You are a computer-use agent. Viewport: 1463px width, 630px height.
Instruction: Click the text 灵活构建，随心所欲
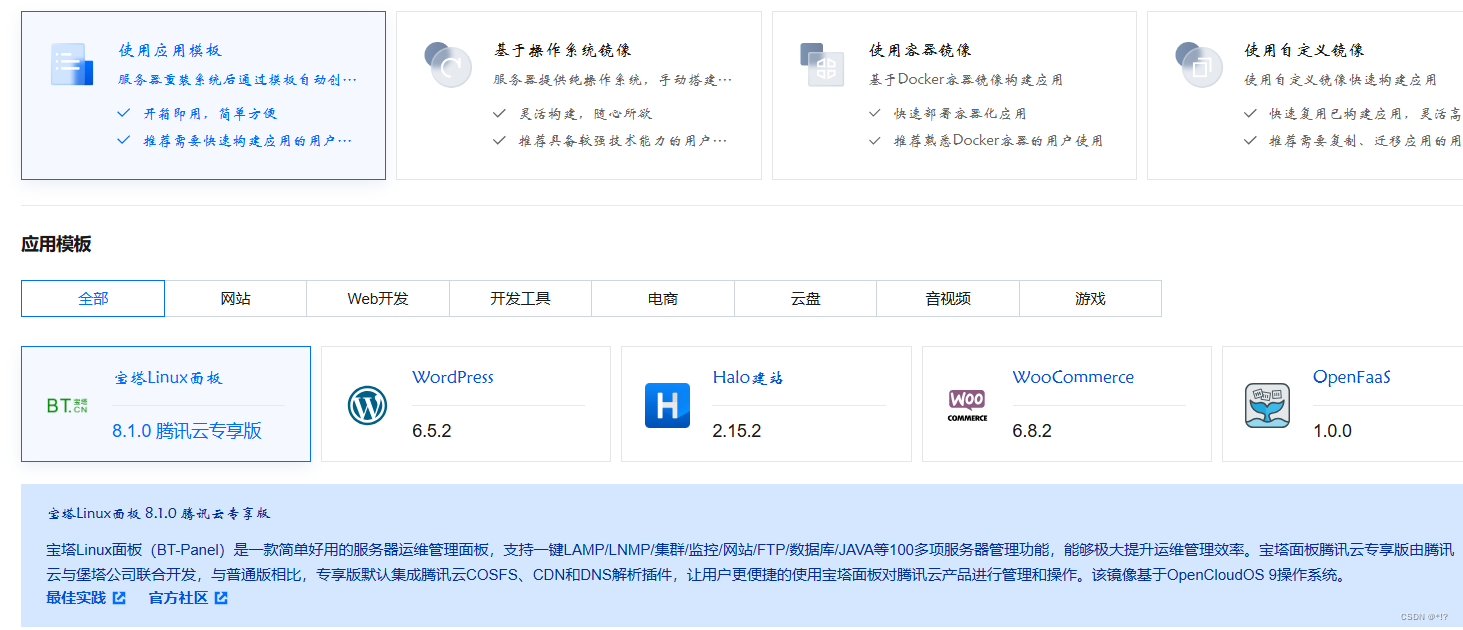coord(585,114)
